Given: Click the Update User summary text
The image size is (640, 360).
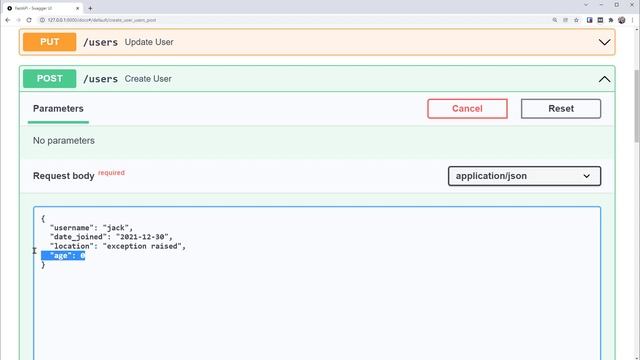Looking at the screenshot, I should pyautogui.click(x=149, y=42).
